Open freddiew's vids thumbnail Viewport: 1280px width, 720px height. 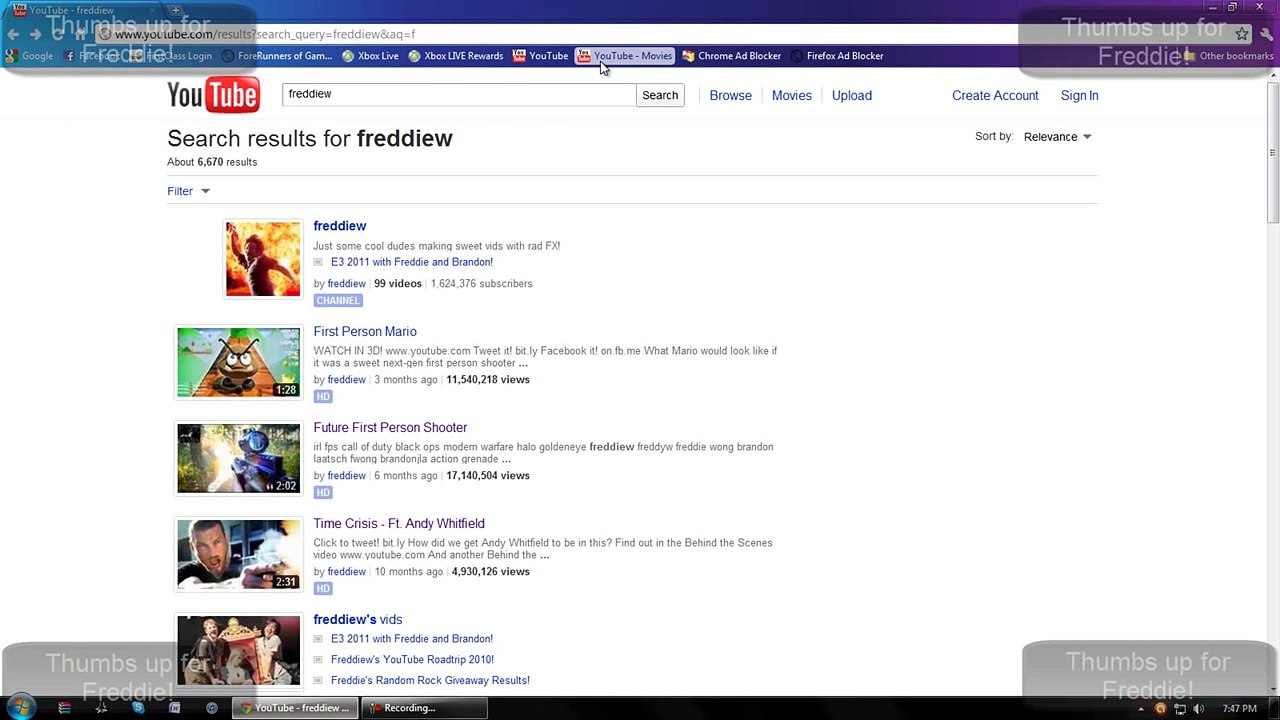[238, 650]
